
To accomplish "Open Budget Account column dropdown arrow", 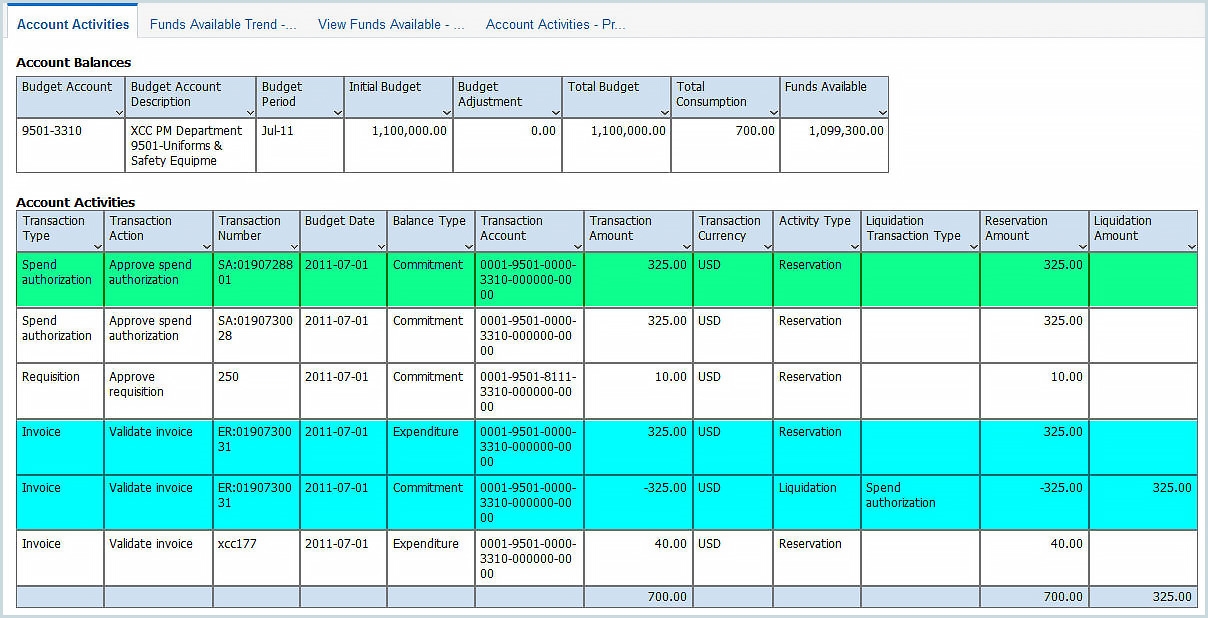I will click(x=119, y=113).
